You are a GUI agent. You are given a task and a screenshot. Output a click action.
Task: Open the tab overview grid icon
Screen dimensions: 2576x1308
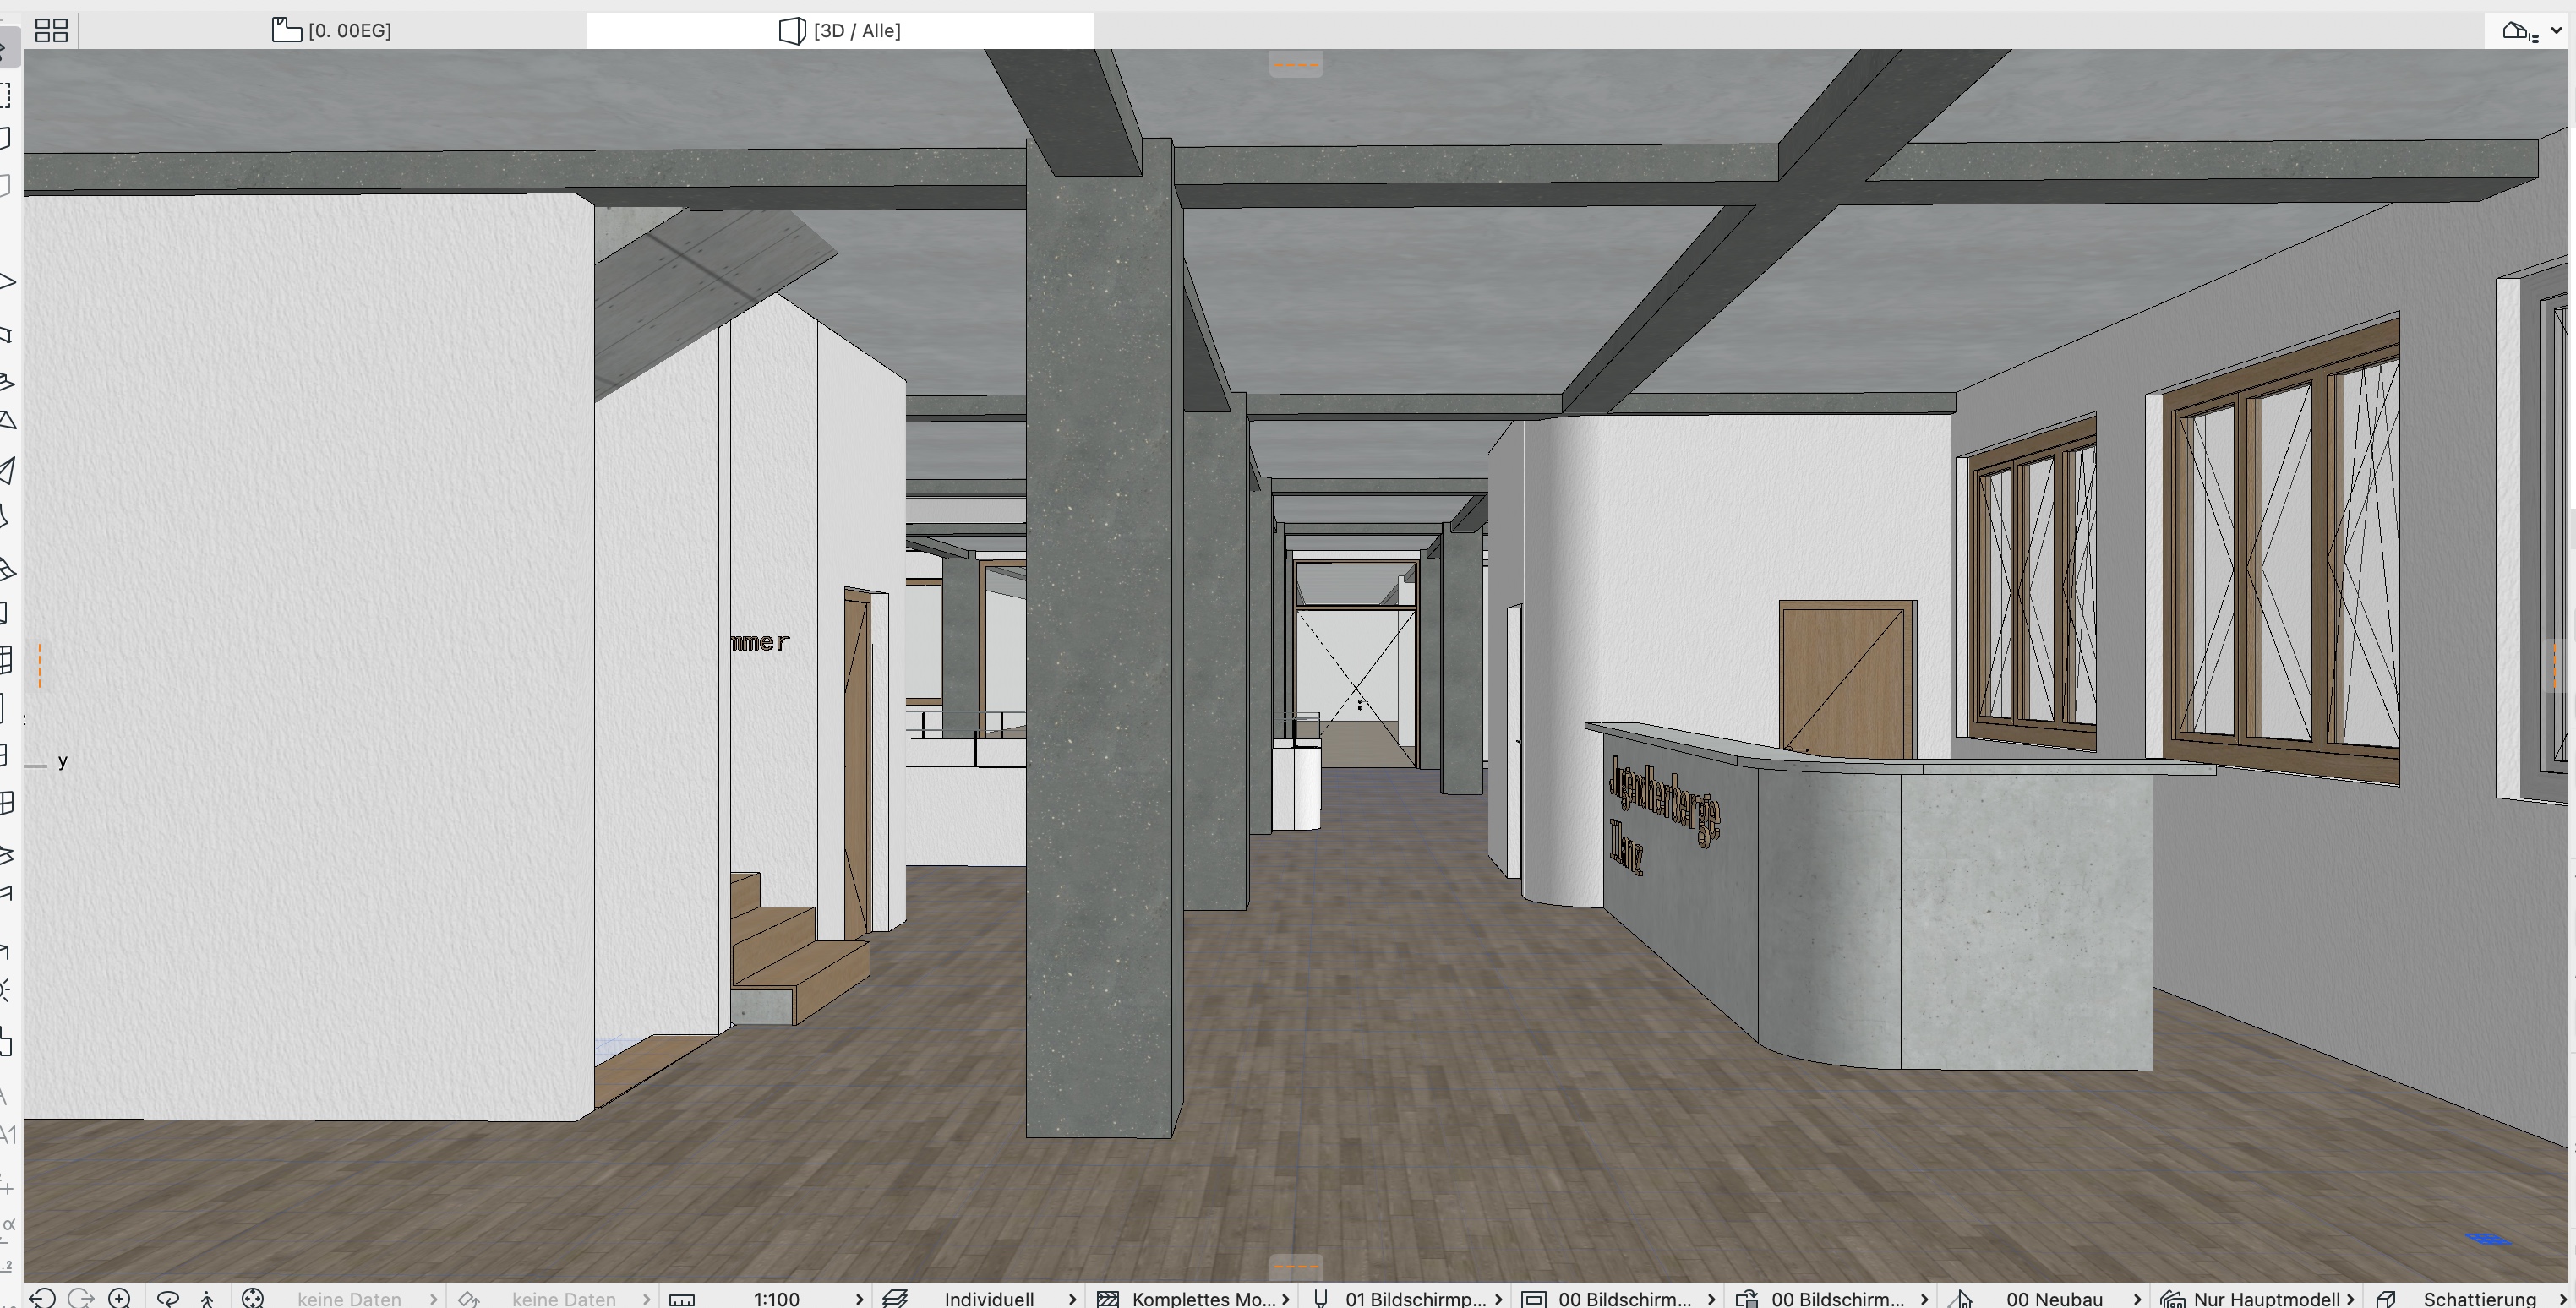[51, 31]
